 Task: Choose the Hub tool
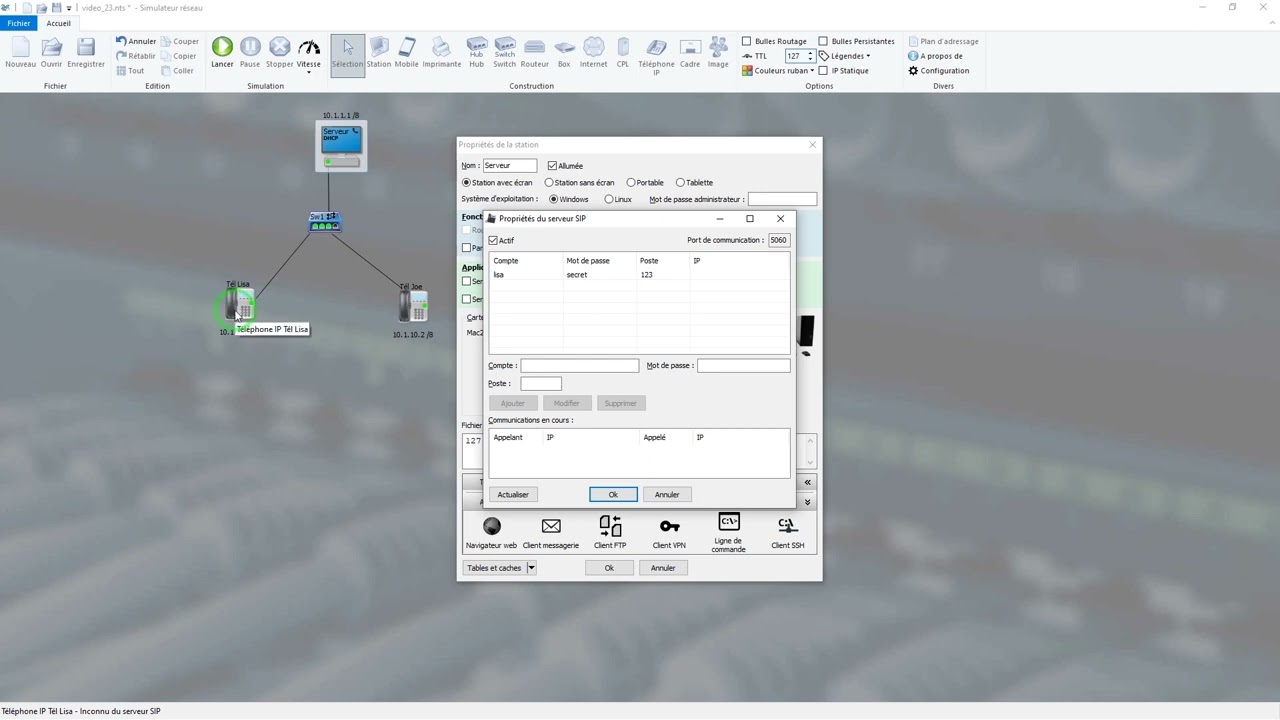point(477,47)
